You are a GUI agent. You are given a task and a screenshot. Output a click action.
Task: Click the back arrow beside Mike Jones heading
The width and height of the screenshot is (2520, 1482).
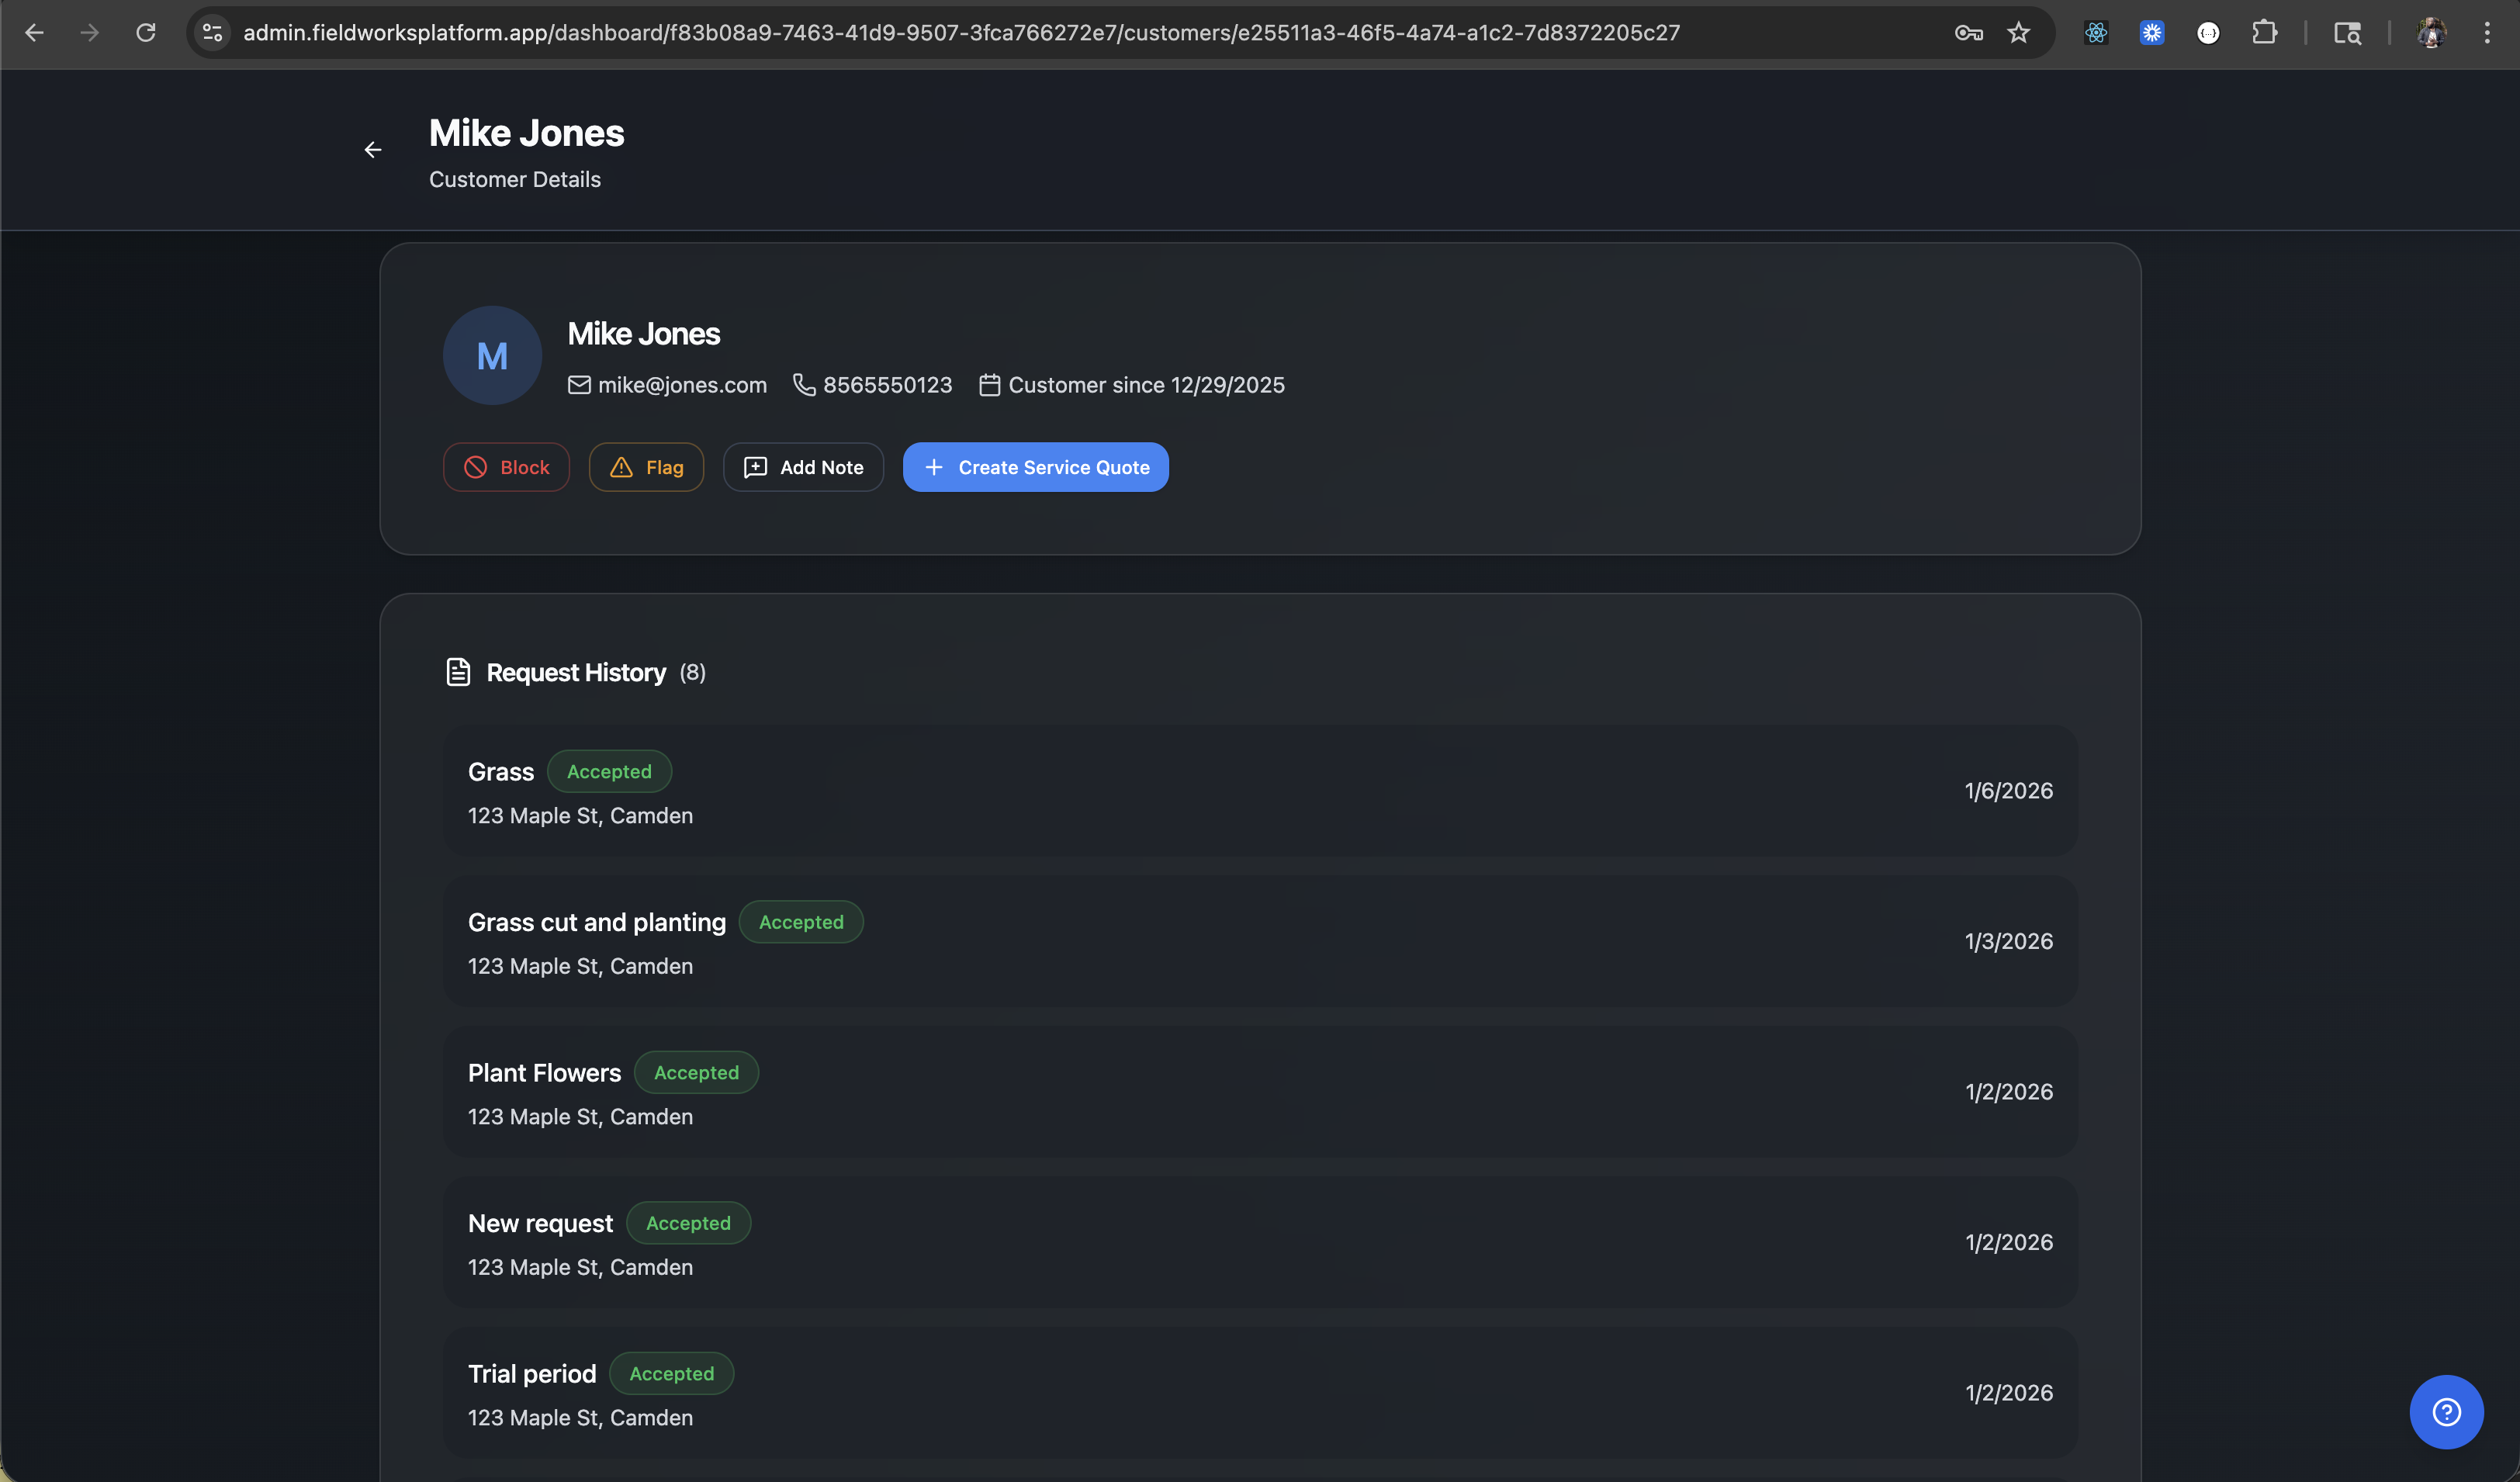point(373,150)
